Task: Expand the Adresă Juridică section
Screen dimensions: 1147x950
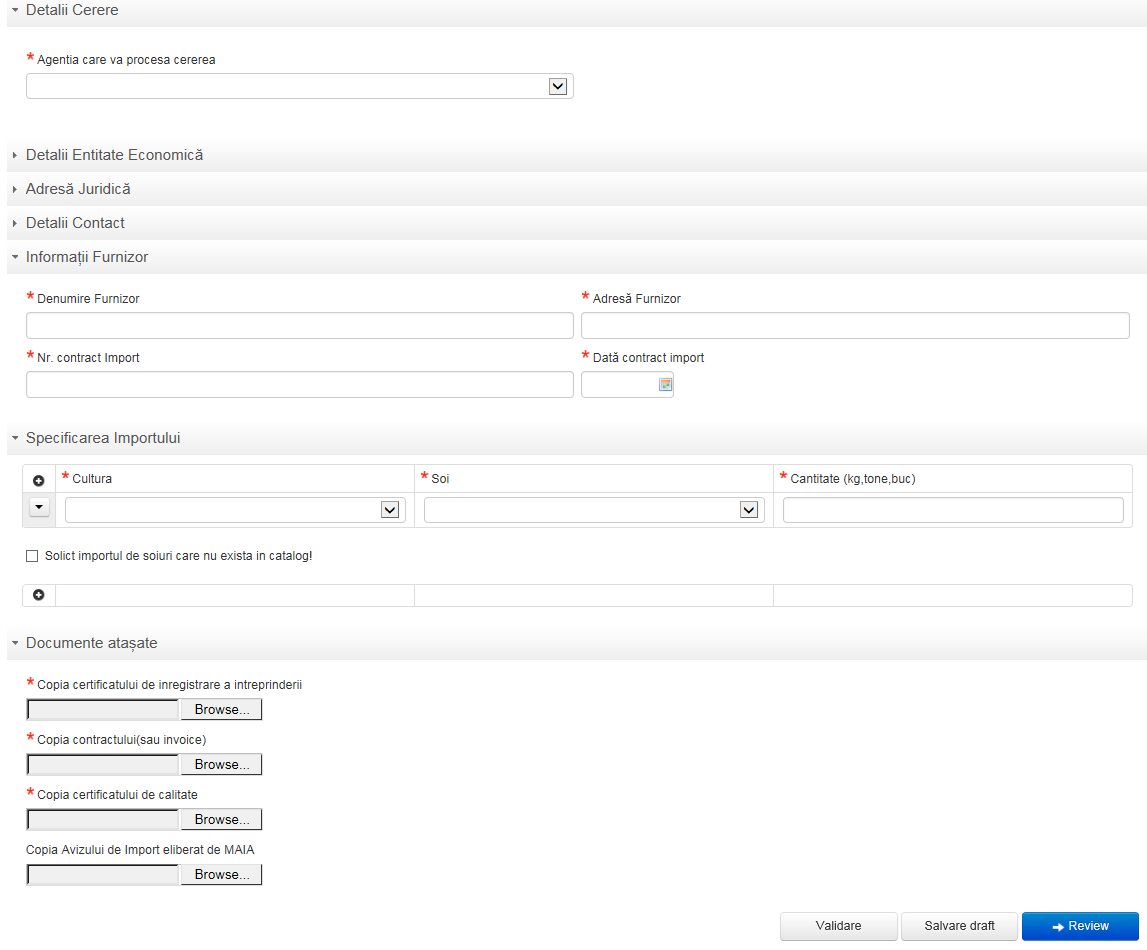Action: coord(78,189)
